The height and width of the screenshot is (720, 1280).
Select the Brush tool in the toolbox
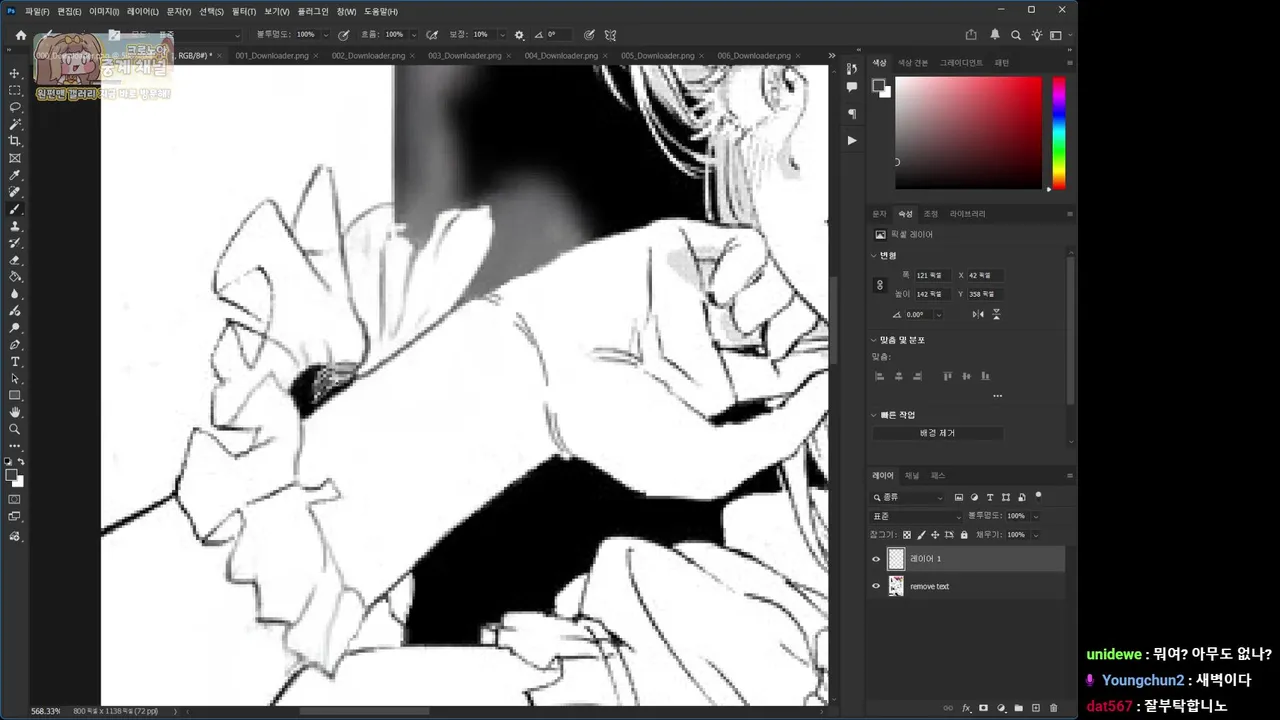(x=15, y=209)
